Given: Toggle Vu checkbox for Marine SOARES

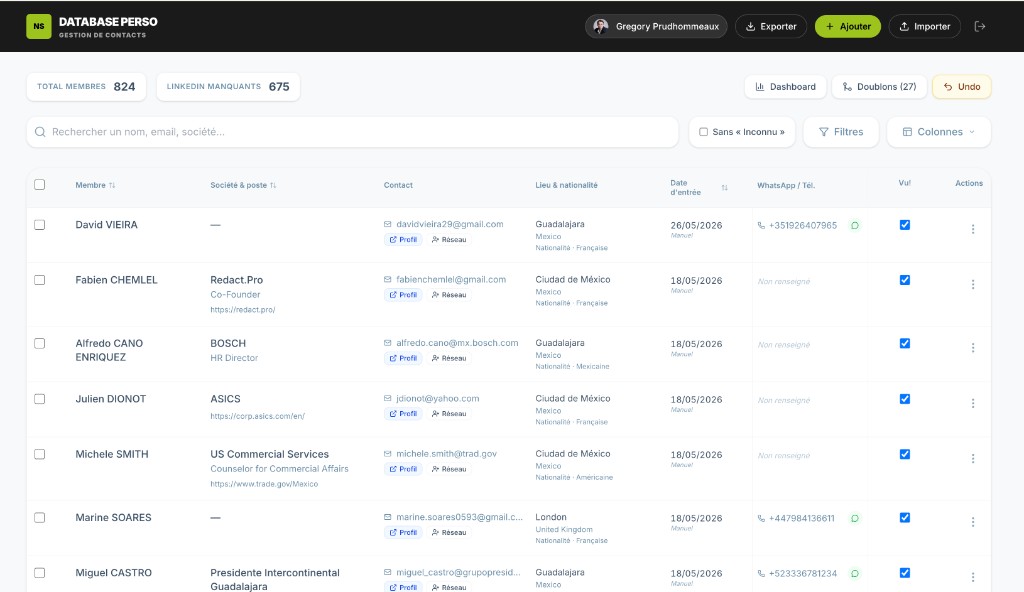Looking at the screenshot, I should (904, 518).
